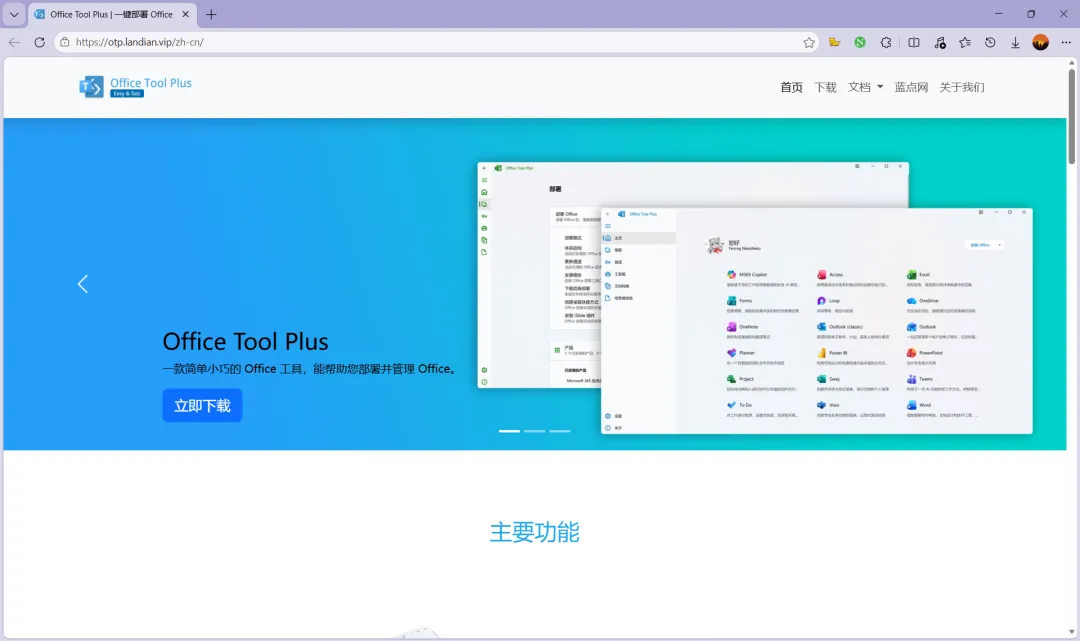Go back to the previous page
This screenshot has height=641, width=1080.
(14, 42)
